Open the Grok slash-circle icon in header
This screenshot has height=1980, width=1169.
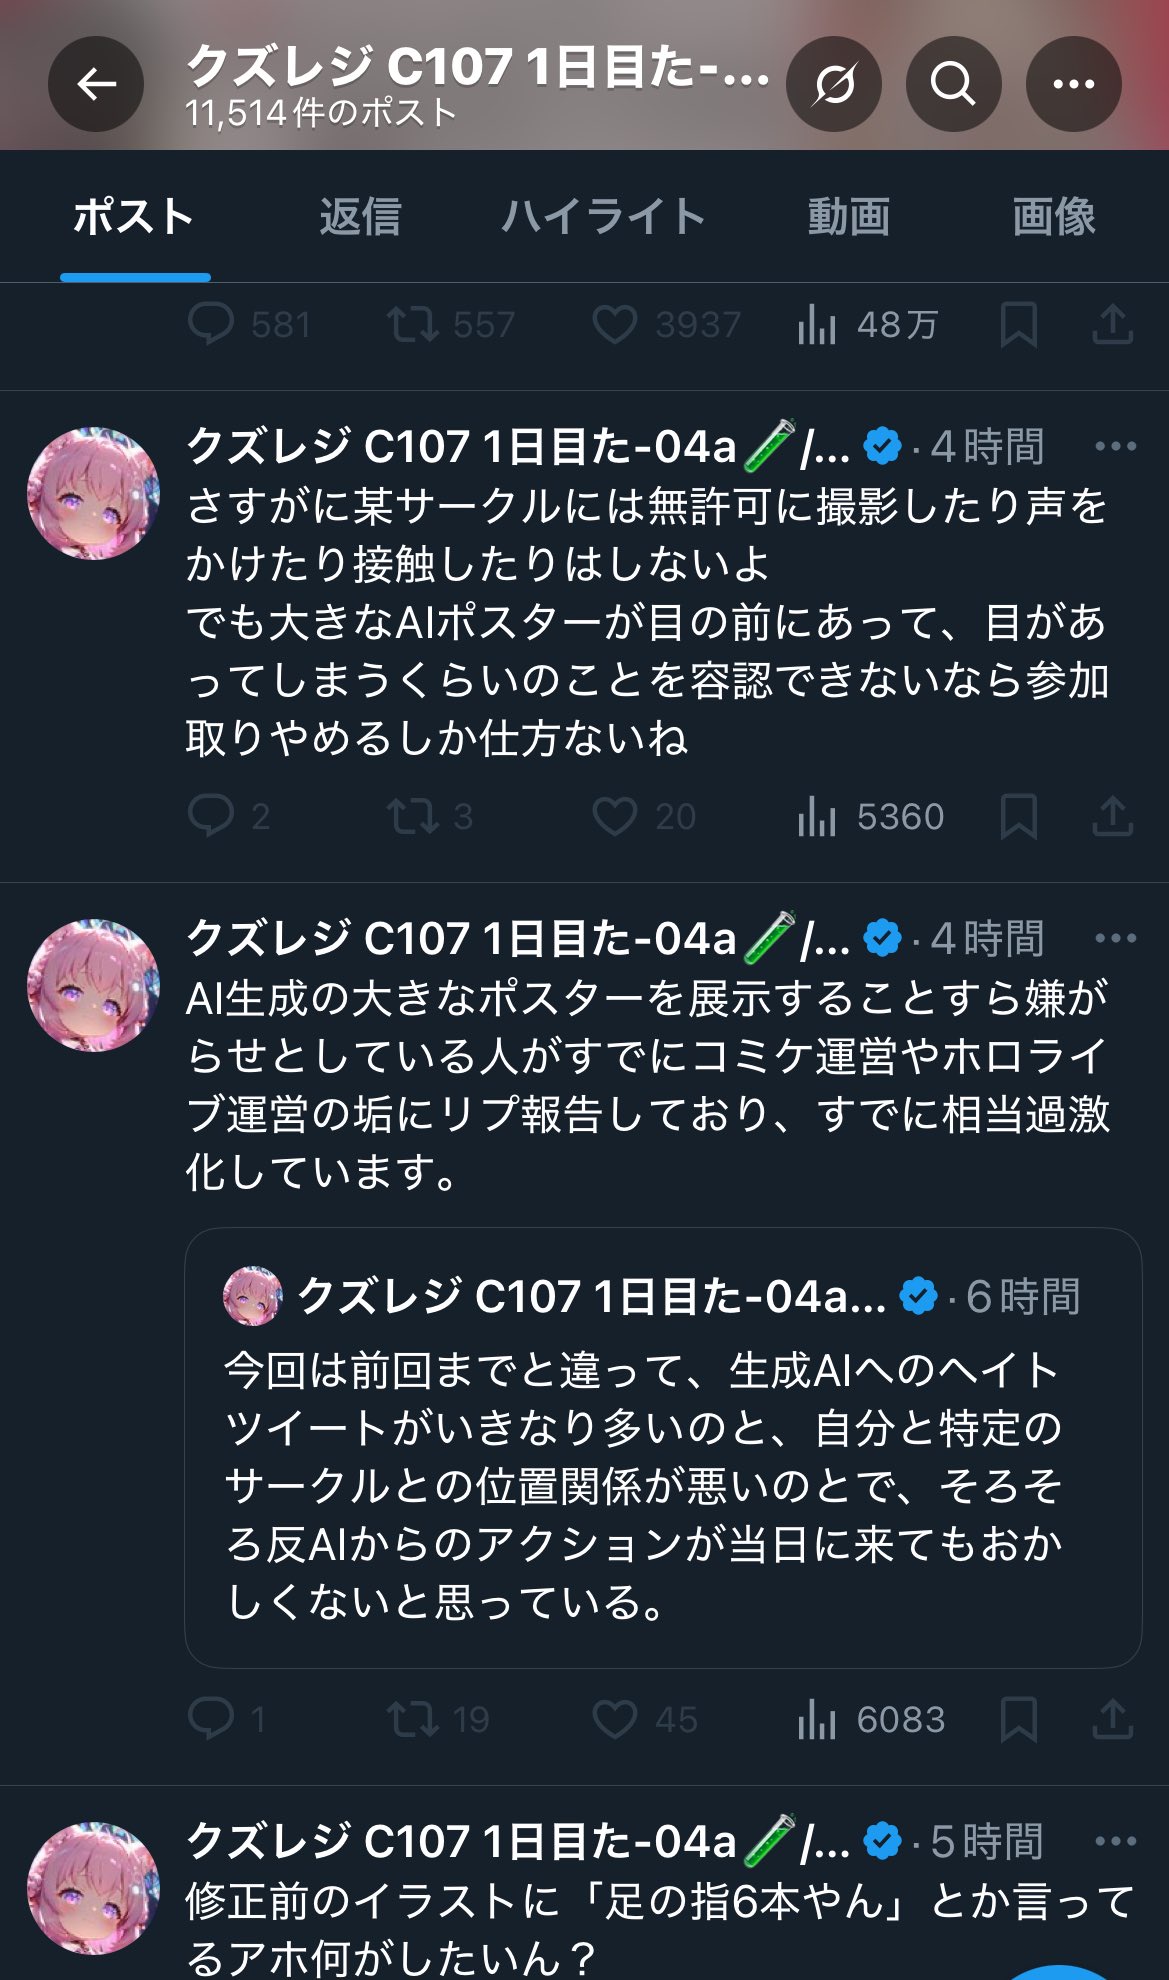[x=834, y=84]
